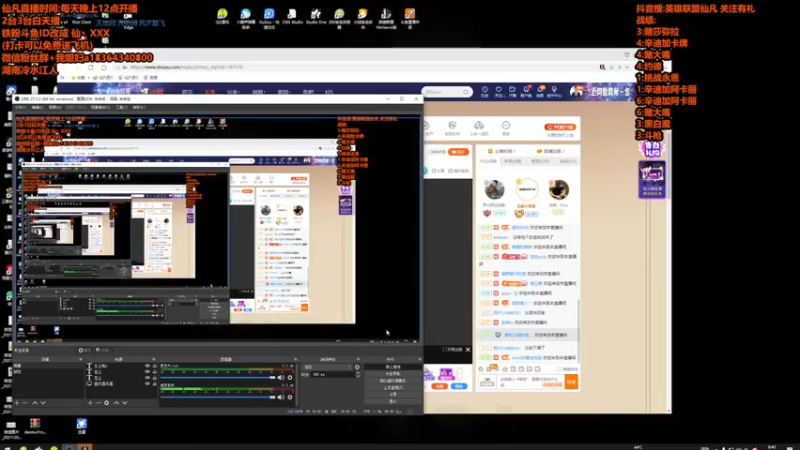
Task: Move the selected source down in OBS
Action: (124, 403)
